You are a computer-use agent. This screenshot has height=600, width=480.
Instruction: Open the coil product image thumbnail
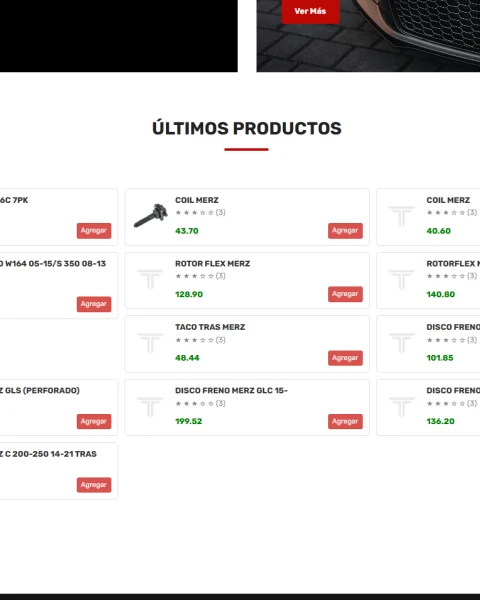(150, 216)
